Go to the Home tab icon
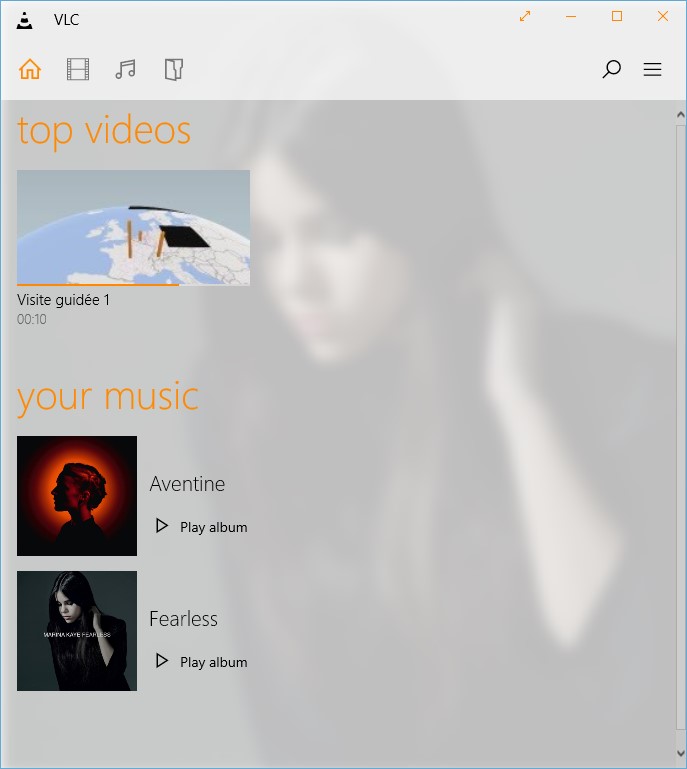 pyautogui.click(x=30, y=69)
